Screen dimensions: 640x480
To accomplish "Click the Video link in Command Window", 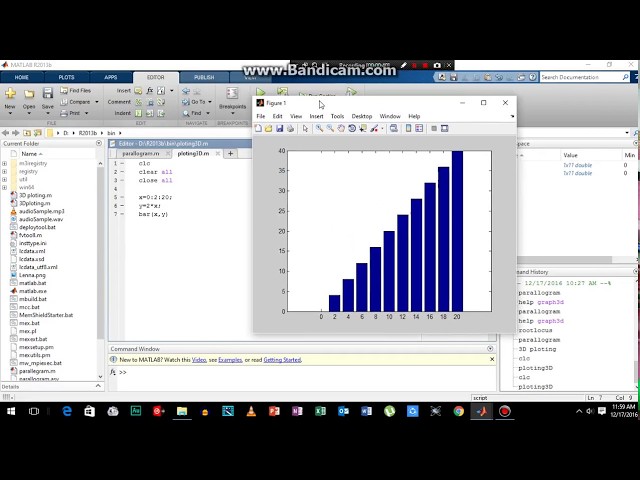I will (199, 360).
